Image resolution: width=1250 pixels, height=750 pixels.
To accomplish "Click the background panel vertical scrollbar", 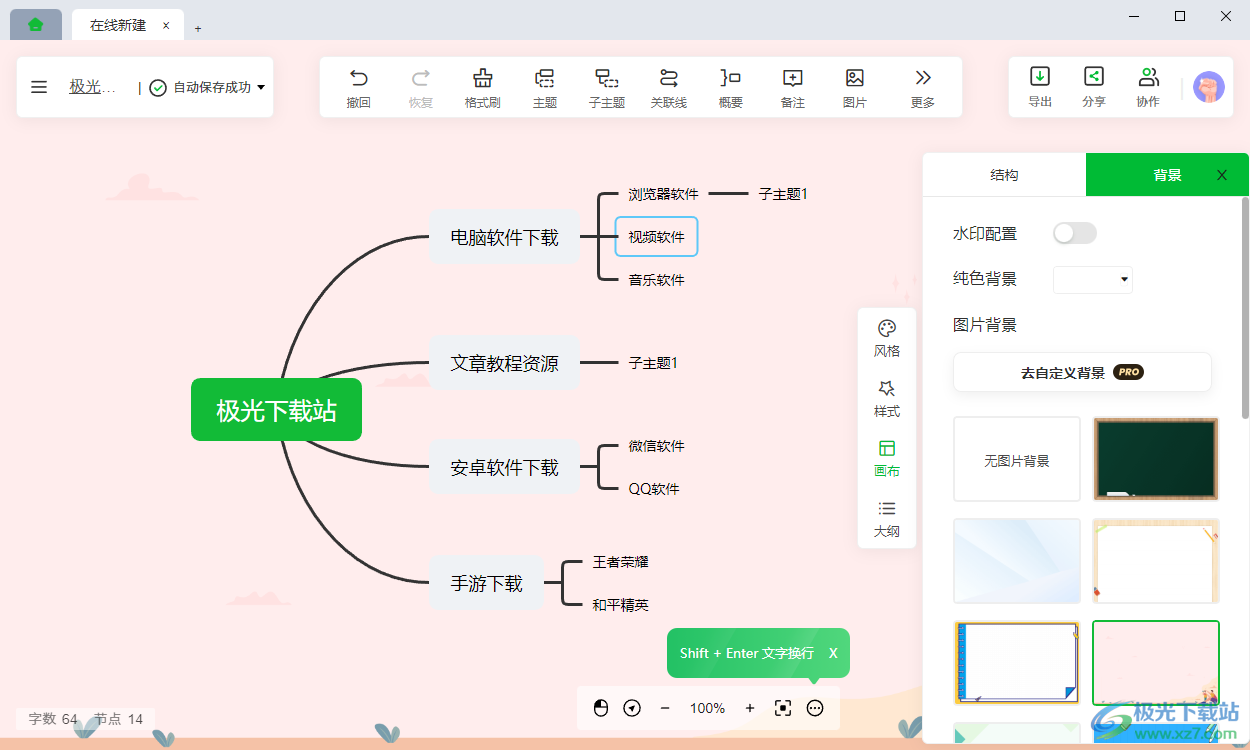I will tap(1245, 308).
